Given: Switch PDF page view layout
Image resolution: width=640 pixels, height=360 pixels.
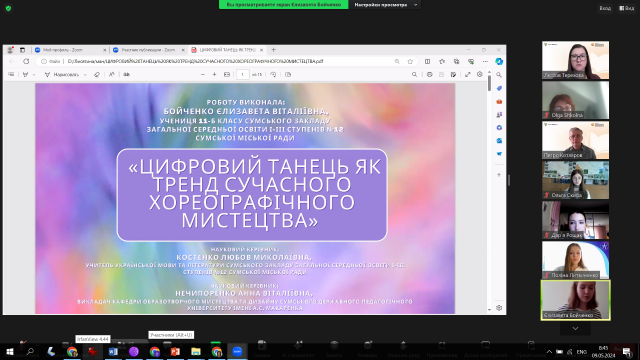Looking at the screenshot, I should [x=288, y=75].
